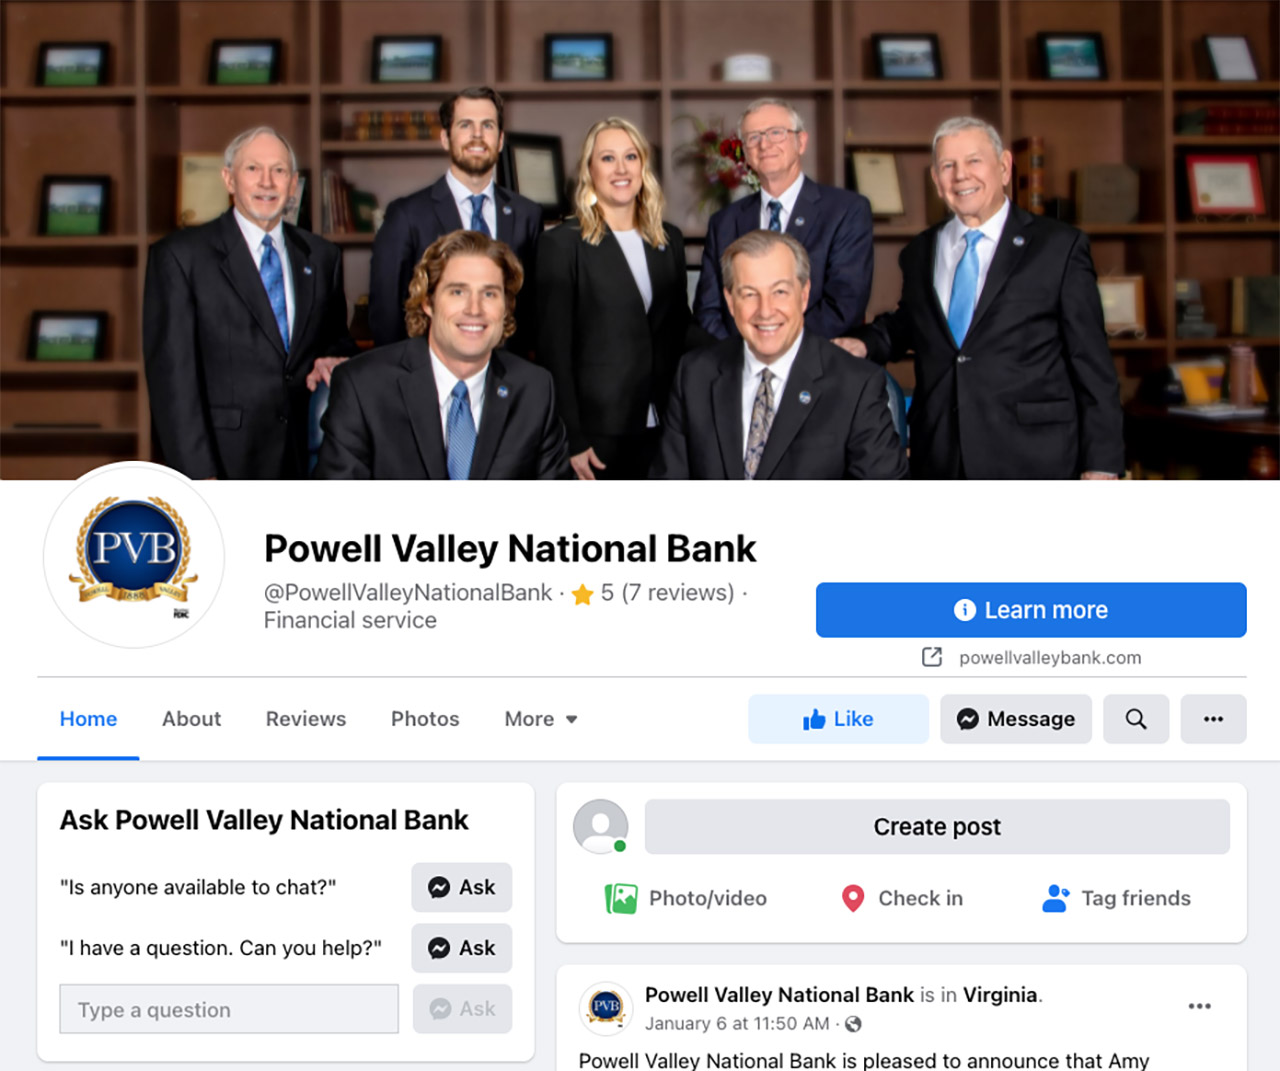Image resolution: width=1280 pixels, height=1071 pixels.
Task: Click the Type a question field
Action: 229,1009
